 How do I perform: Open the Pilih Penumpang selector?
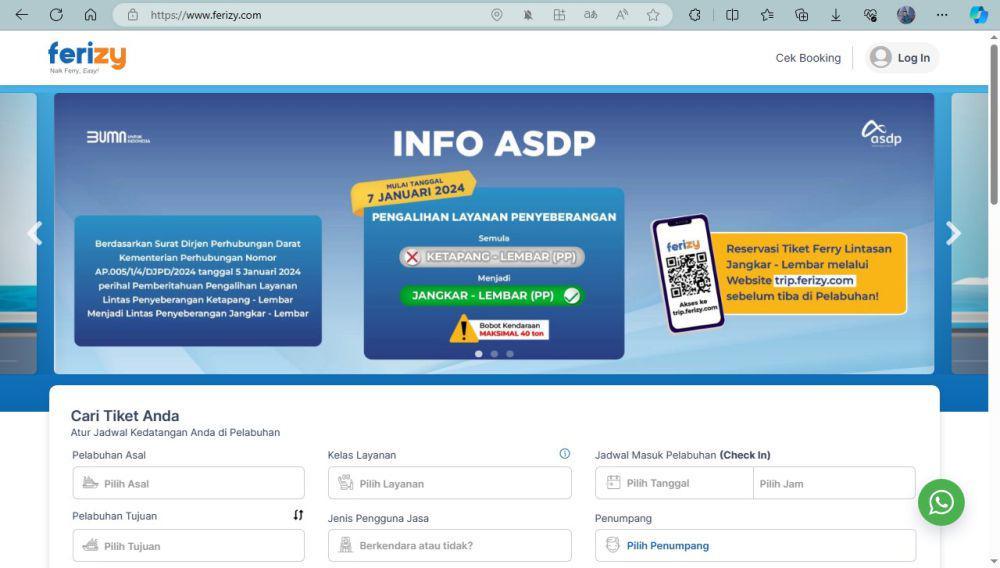[x=756, y=546]
